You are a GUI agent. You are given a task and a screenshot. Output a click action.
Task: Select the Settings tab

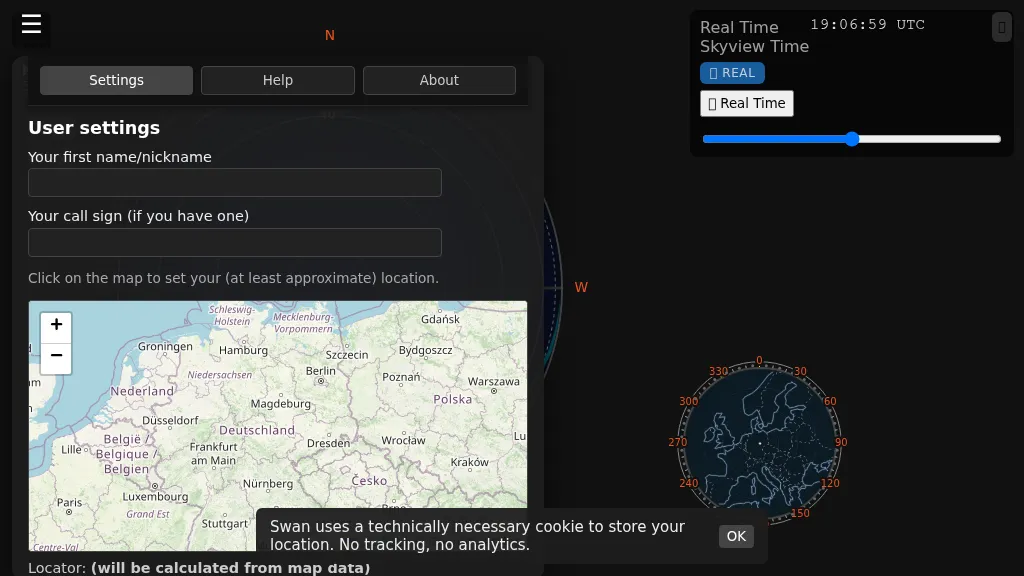pyautogui.click(x=116, y=80)
